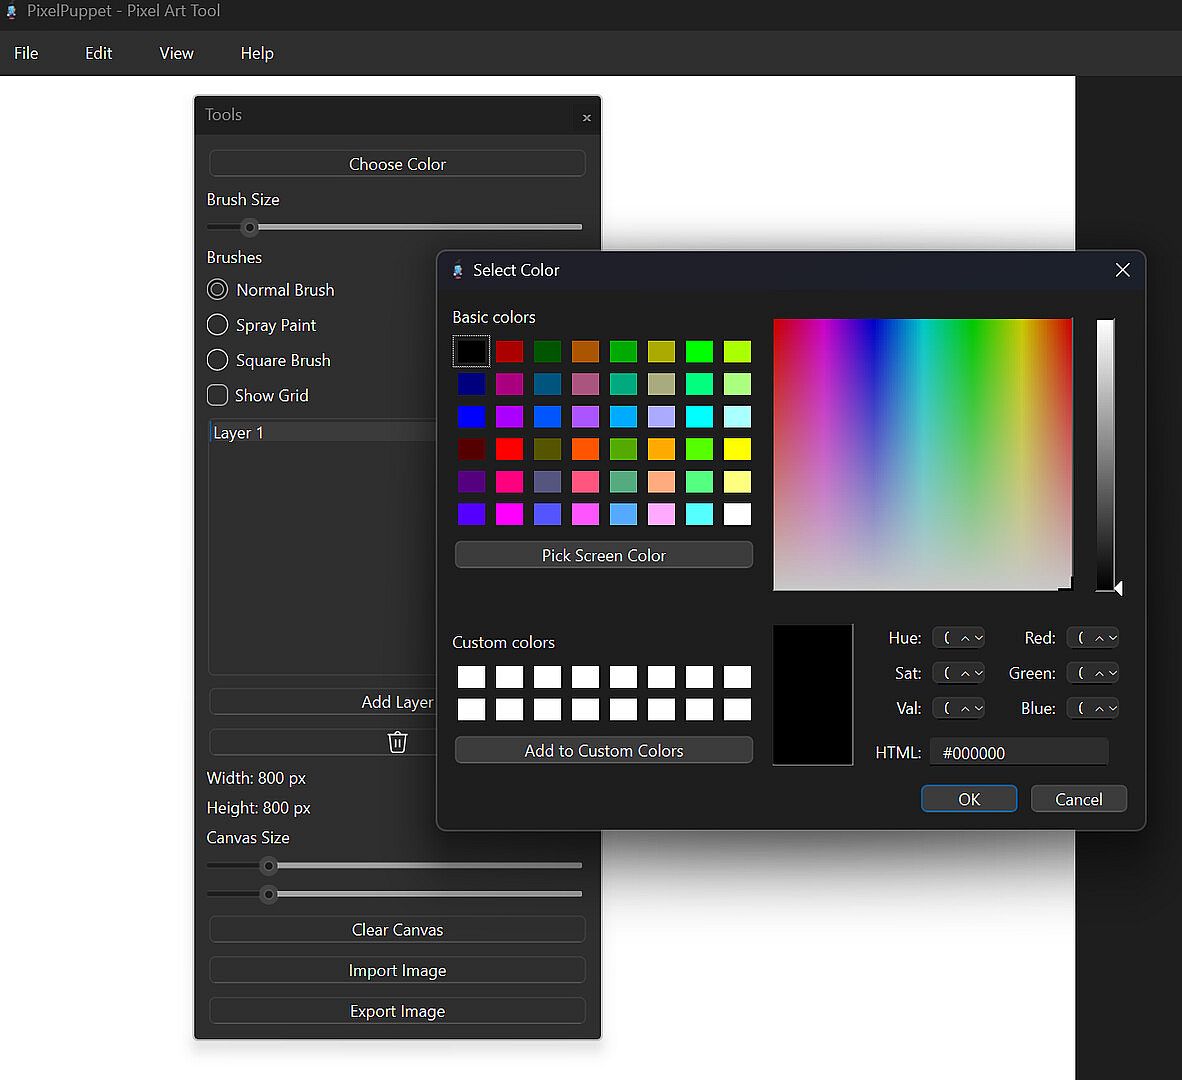The image size is (1182, 1080).
Task: Close the Select Color dialog
Action: 1122,270
